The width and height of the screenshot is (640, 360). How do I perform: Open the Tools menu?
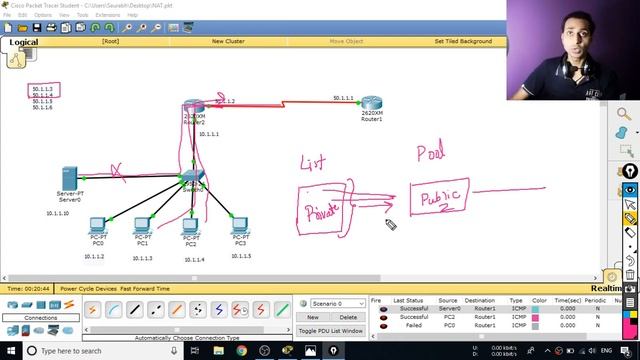(x=82, y=15)
